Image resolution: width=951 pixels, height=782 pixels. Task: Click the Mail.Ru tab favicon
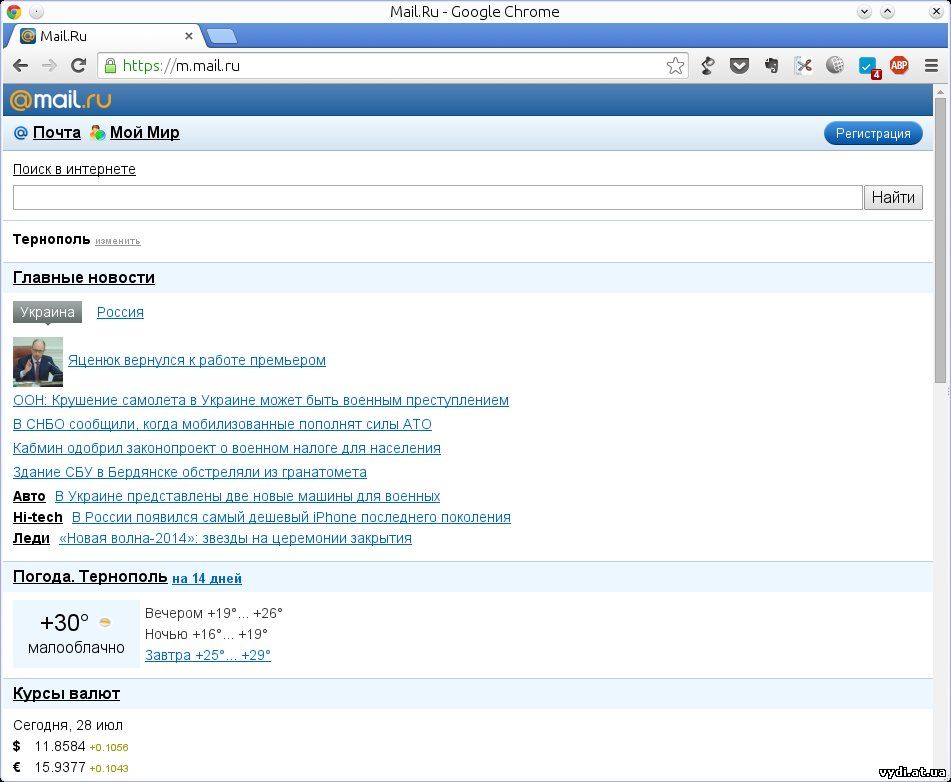point(28,36)
